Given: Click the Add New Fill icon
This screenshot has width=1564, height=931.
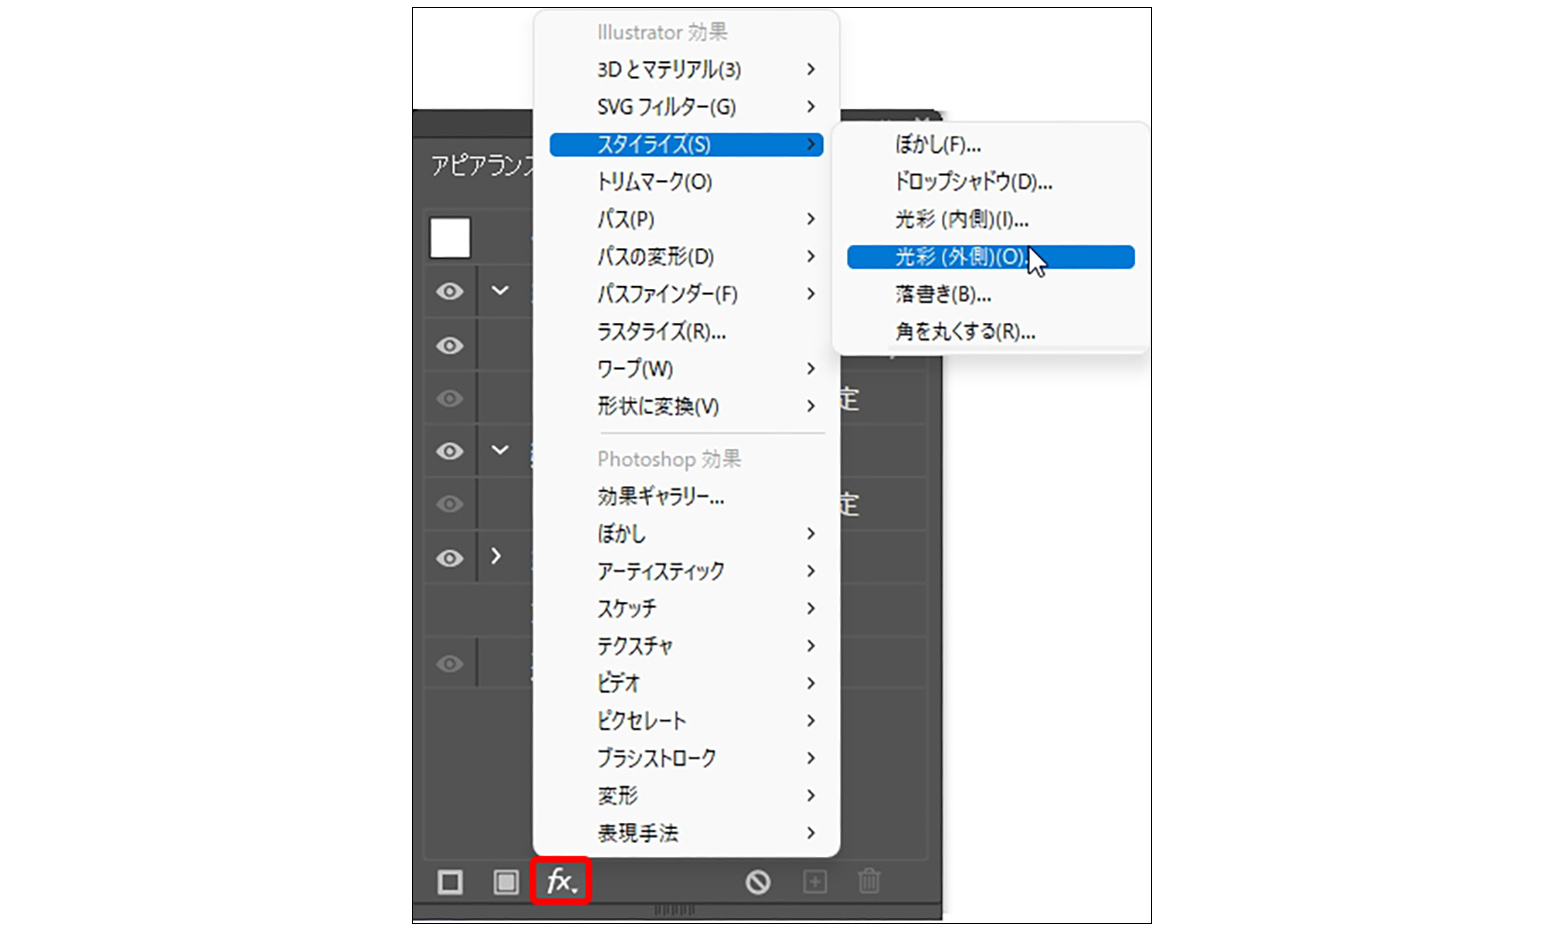Looking at the screenshot, I should point(506,882).
